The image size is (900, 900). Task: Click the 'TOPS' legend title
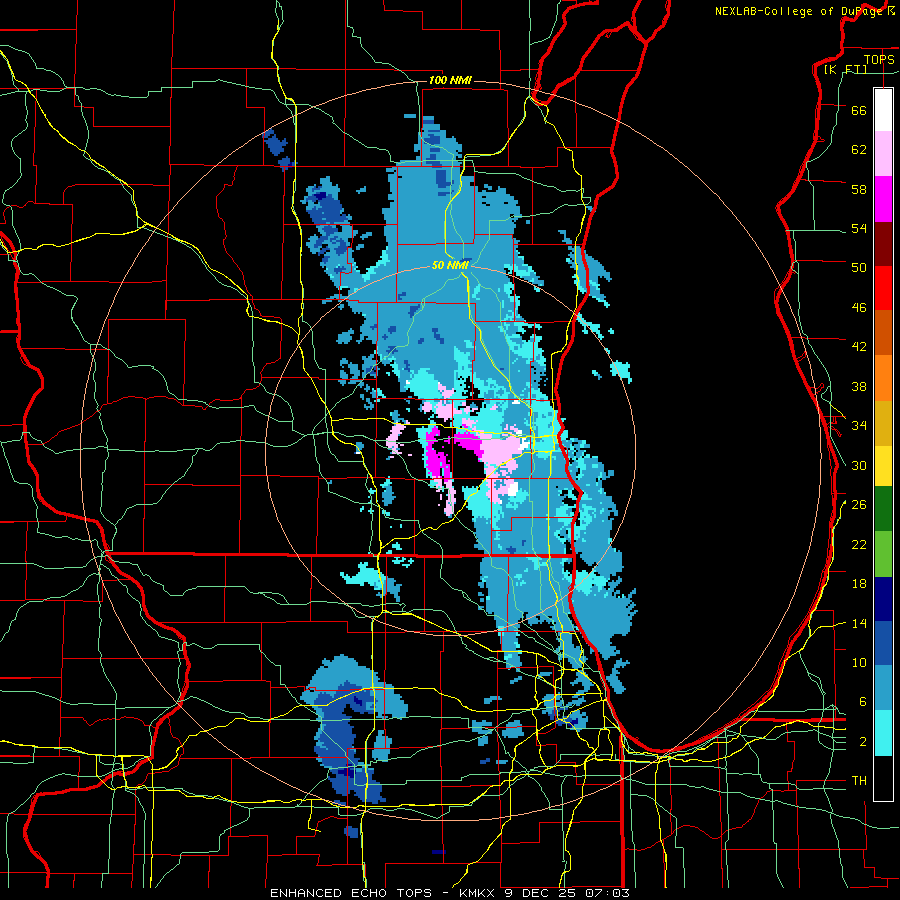(x=879, y=59)
